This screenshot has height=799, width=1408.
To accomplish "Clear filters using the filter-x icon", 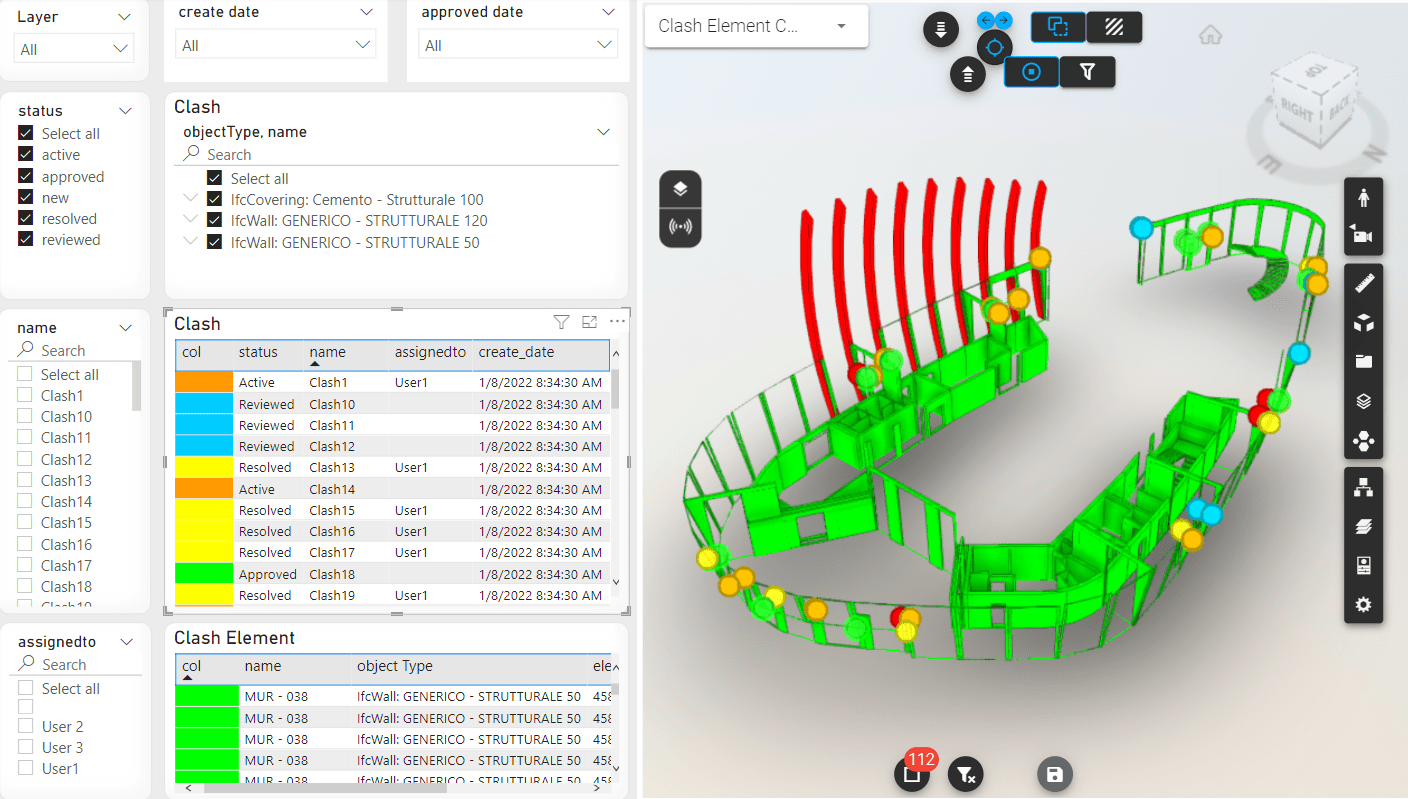I will coord(965,773).
